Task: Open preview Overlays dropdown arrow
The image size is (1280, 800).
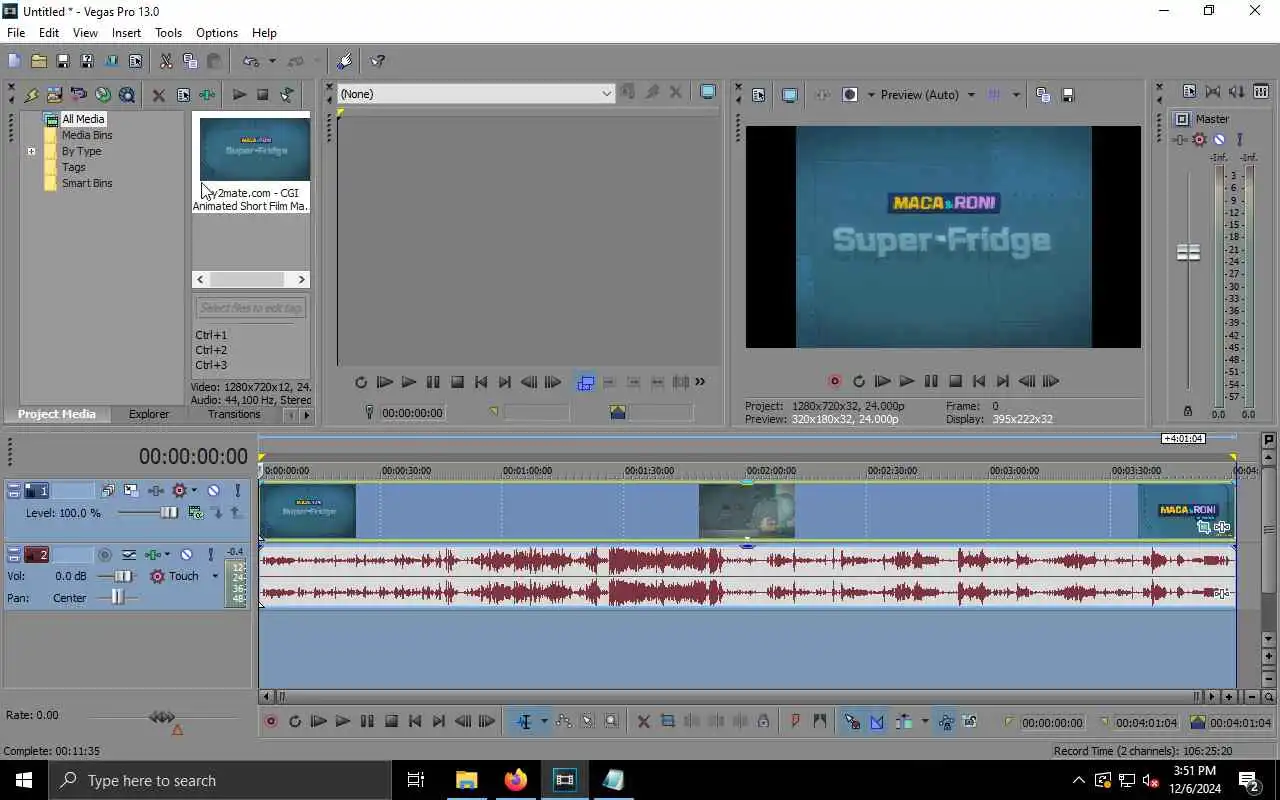Action: 1016,95
